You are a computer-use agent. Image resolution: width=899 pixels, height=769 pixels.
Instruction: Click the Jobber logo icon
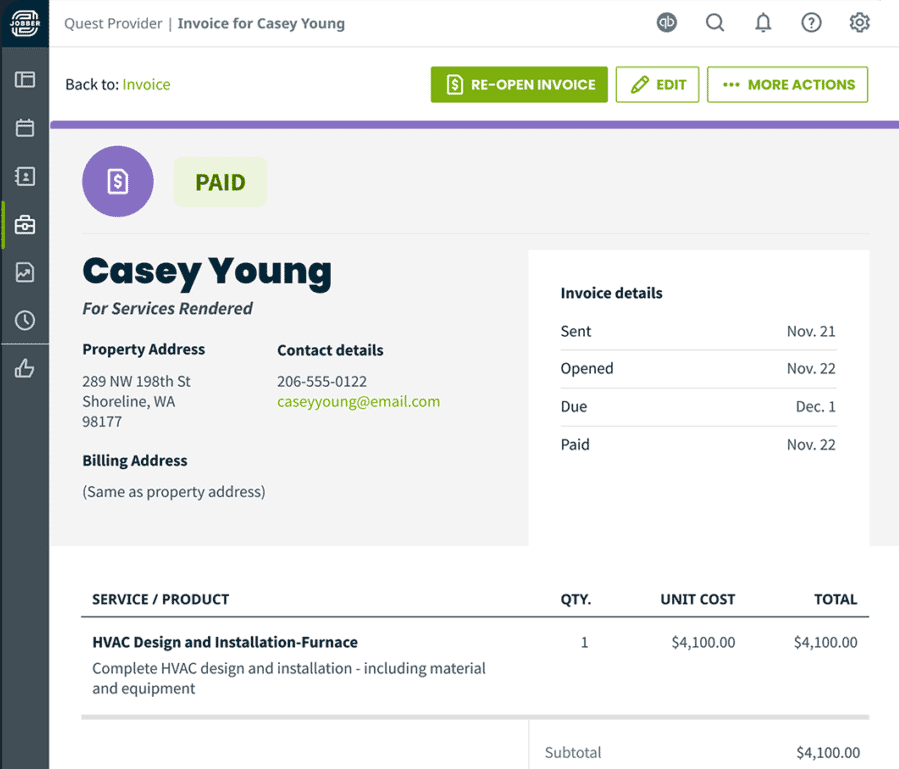25,23
